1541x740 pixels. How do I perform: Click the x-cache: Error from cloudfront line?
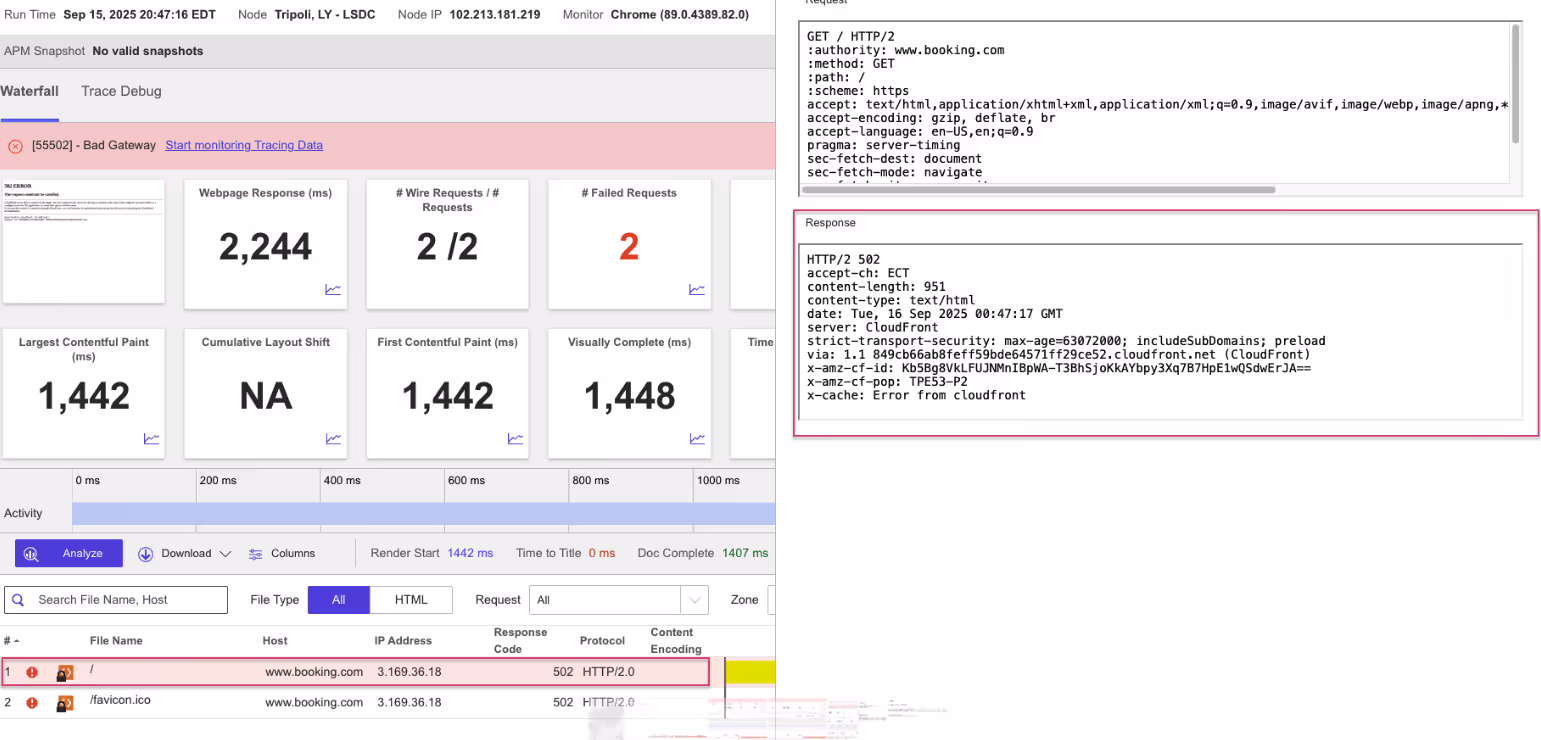point(916,396)
